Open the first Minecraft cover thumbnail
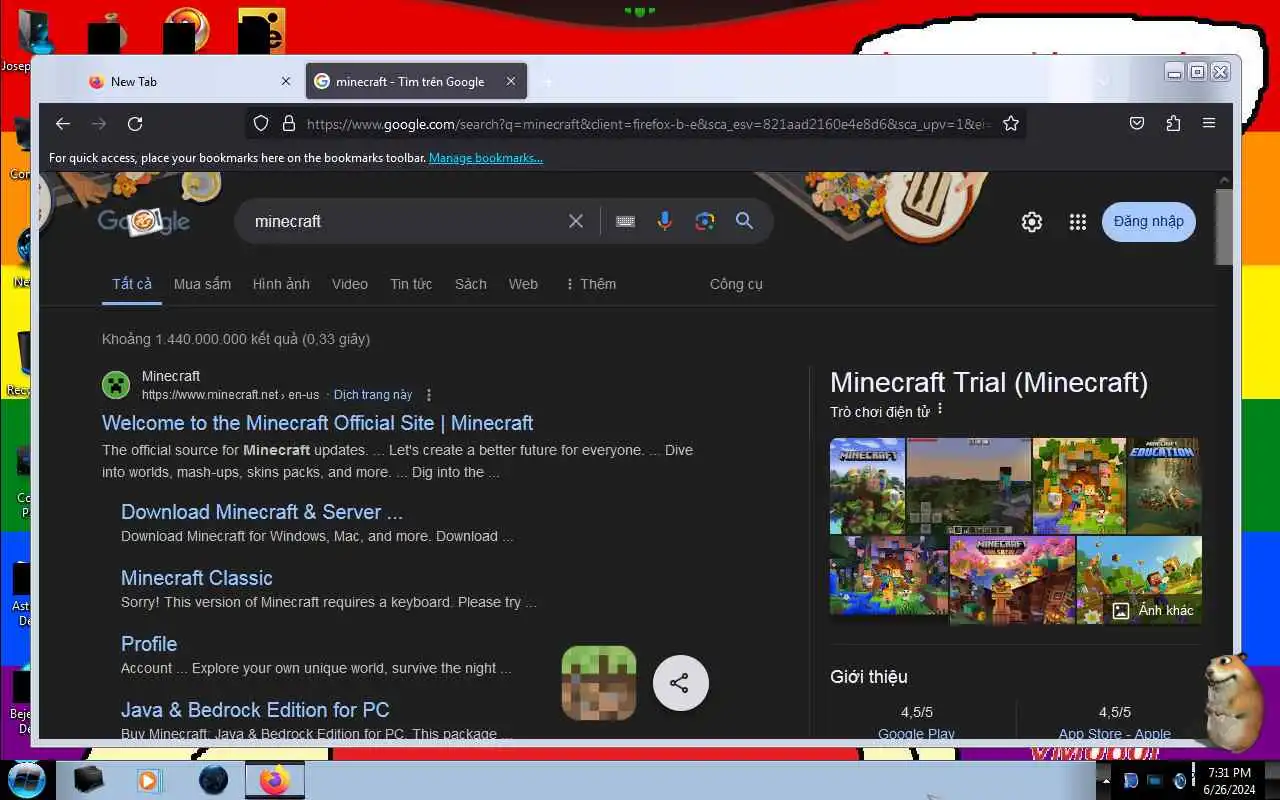This screenshot has width=1280, height=800. 867,485
